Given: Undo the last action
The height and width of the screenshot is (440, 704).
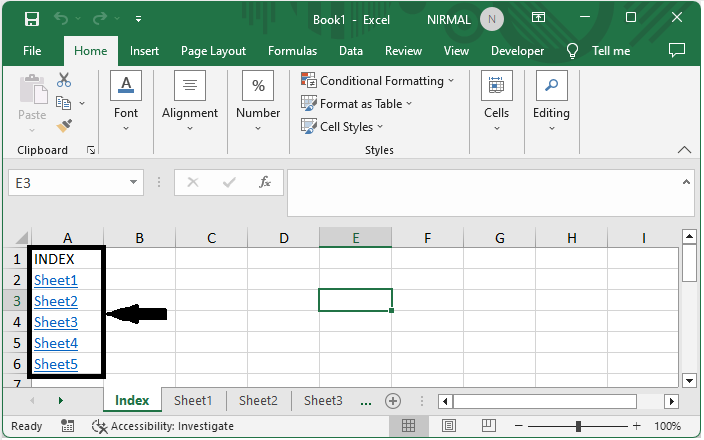Looking at the screenshot, I should (x=61, y=18).
